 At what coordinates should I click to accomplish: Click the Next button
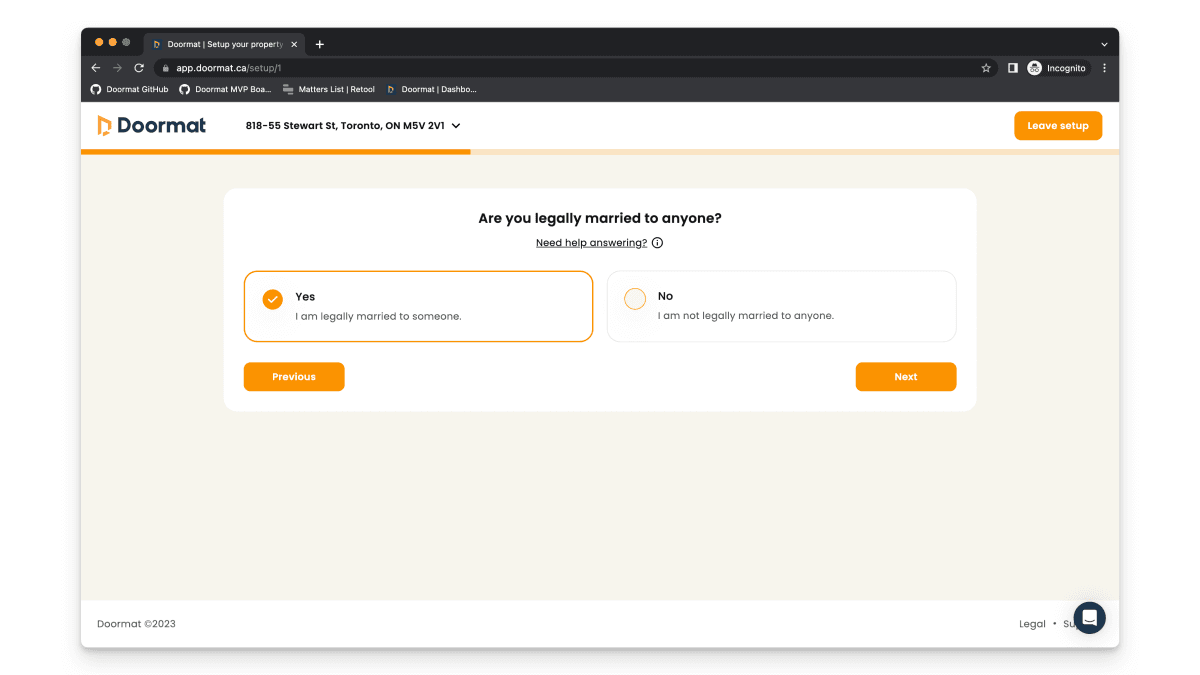pyautogui.click(x=905, y=377)
